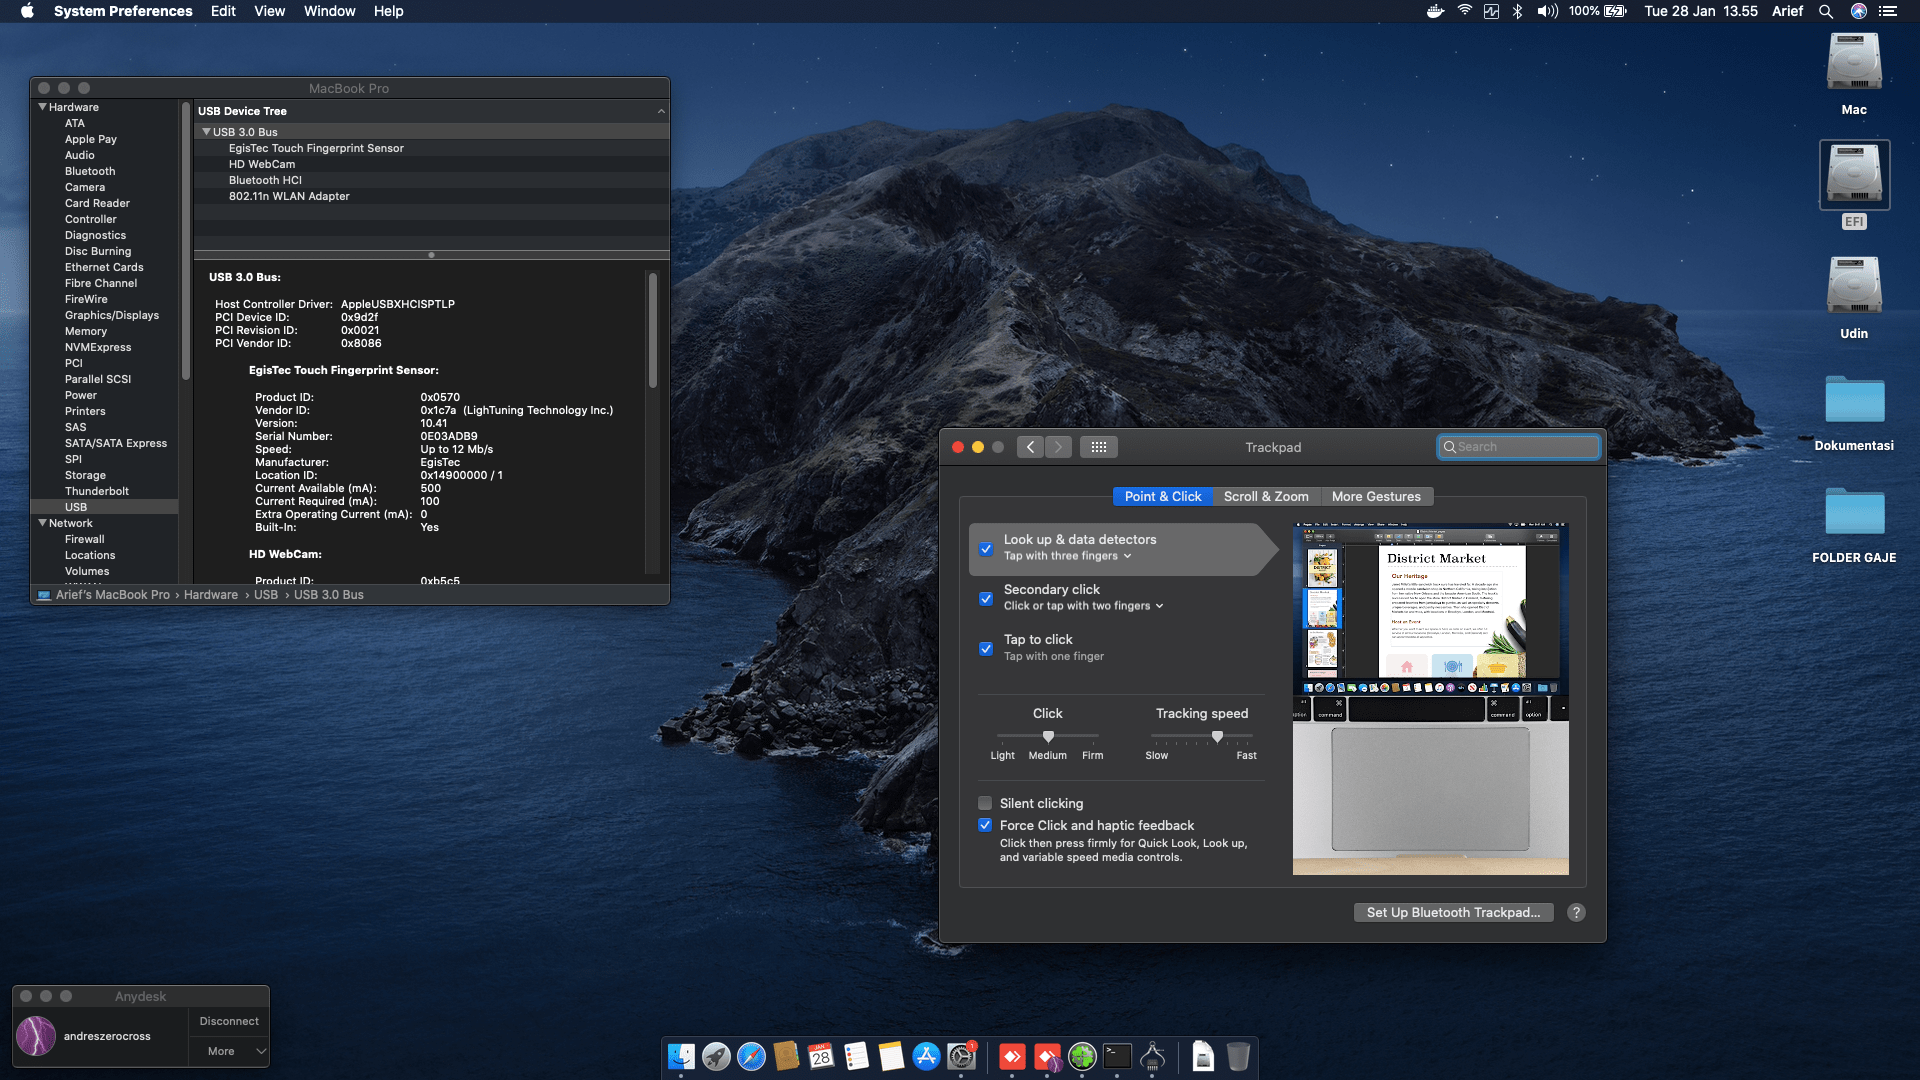Collapse Network section in sidebar
This screenshot has height=1080, width=1920.
click(x=43, y=523)
